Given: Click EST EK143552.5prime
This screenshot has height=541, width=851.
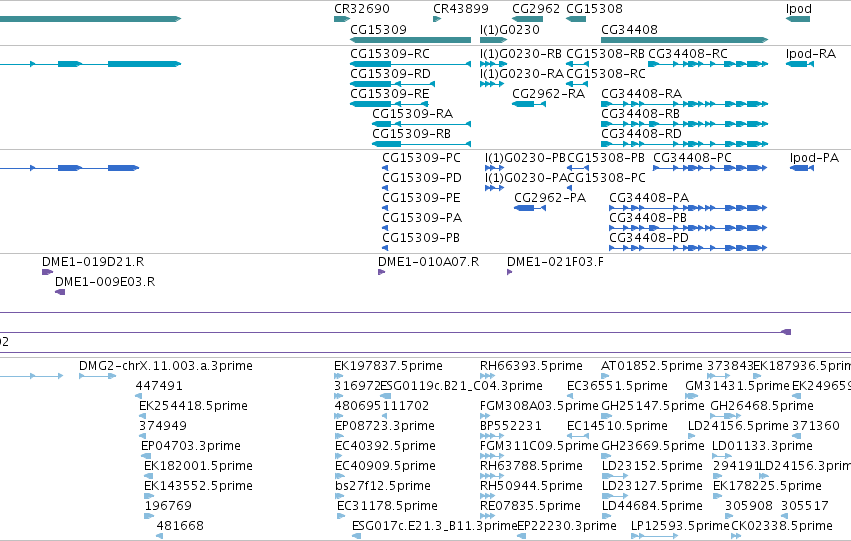Looking at the screenshot, I should click(x=149, y=497).
